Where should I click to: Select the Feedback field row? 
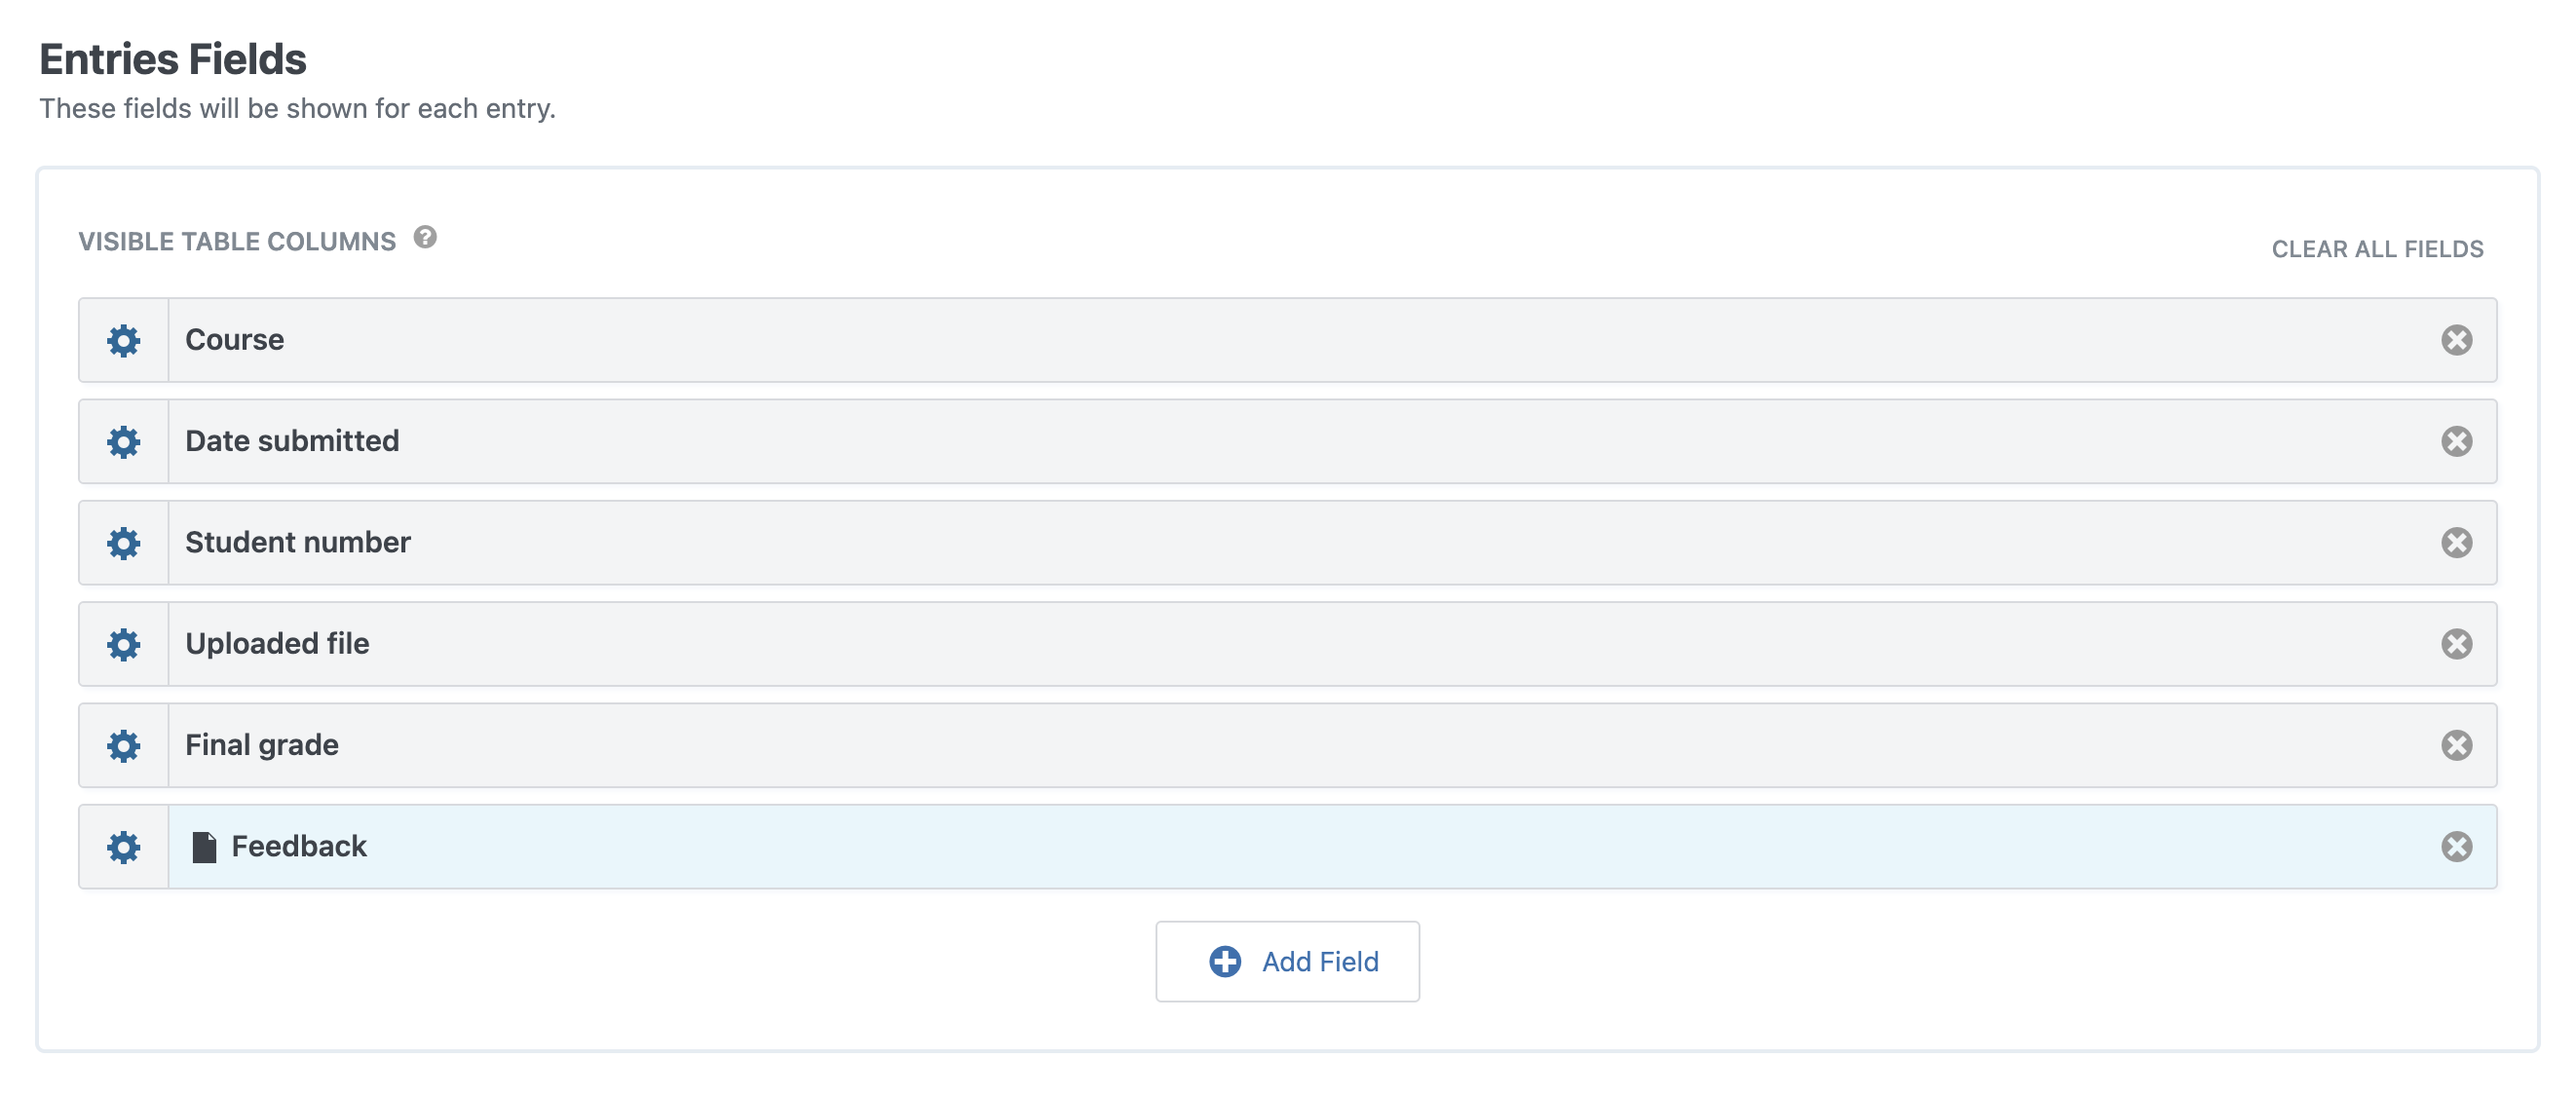[x=1287, y=847]
